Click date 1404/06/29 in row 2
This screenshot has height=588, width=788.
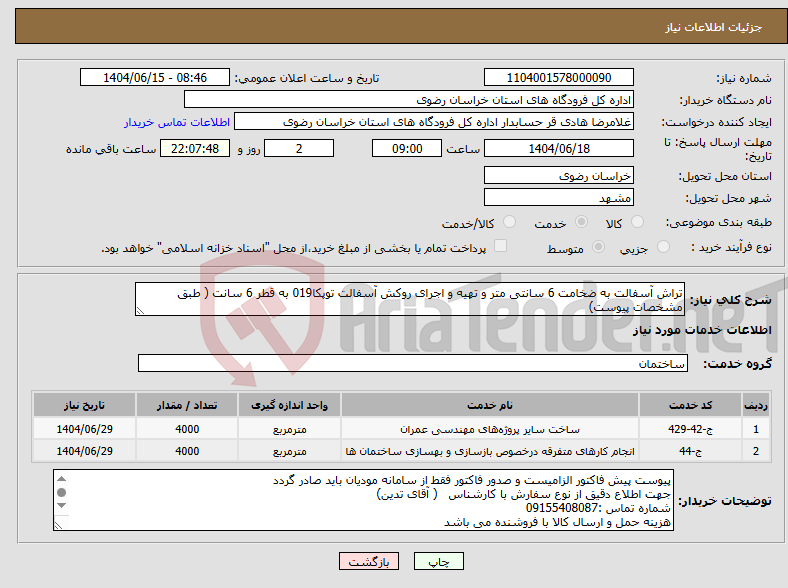84,451
